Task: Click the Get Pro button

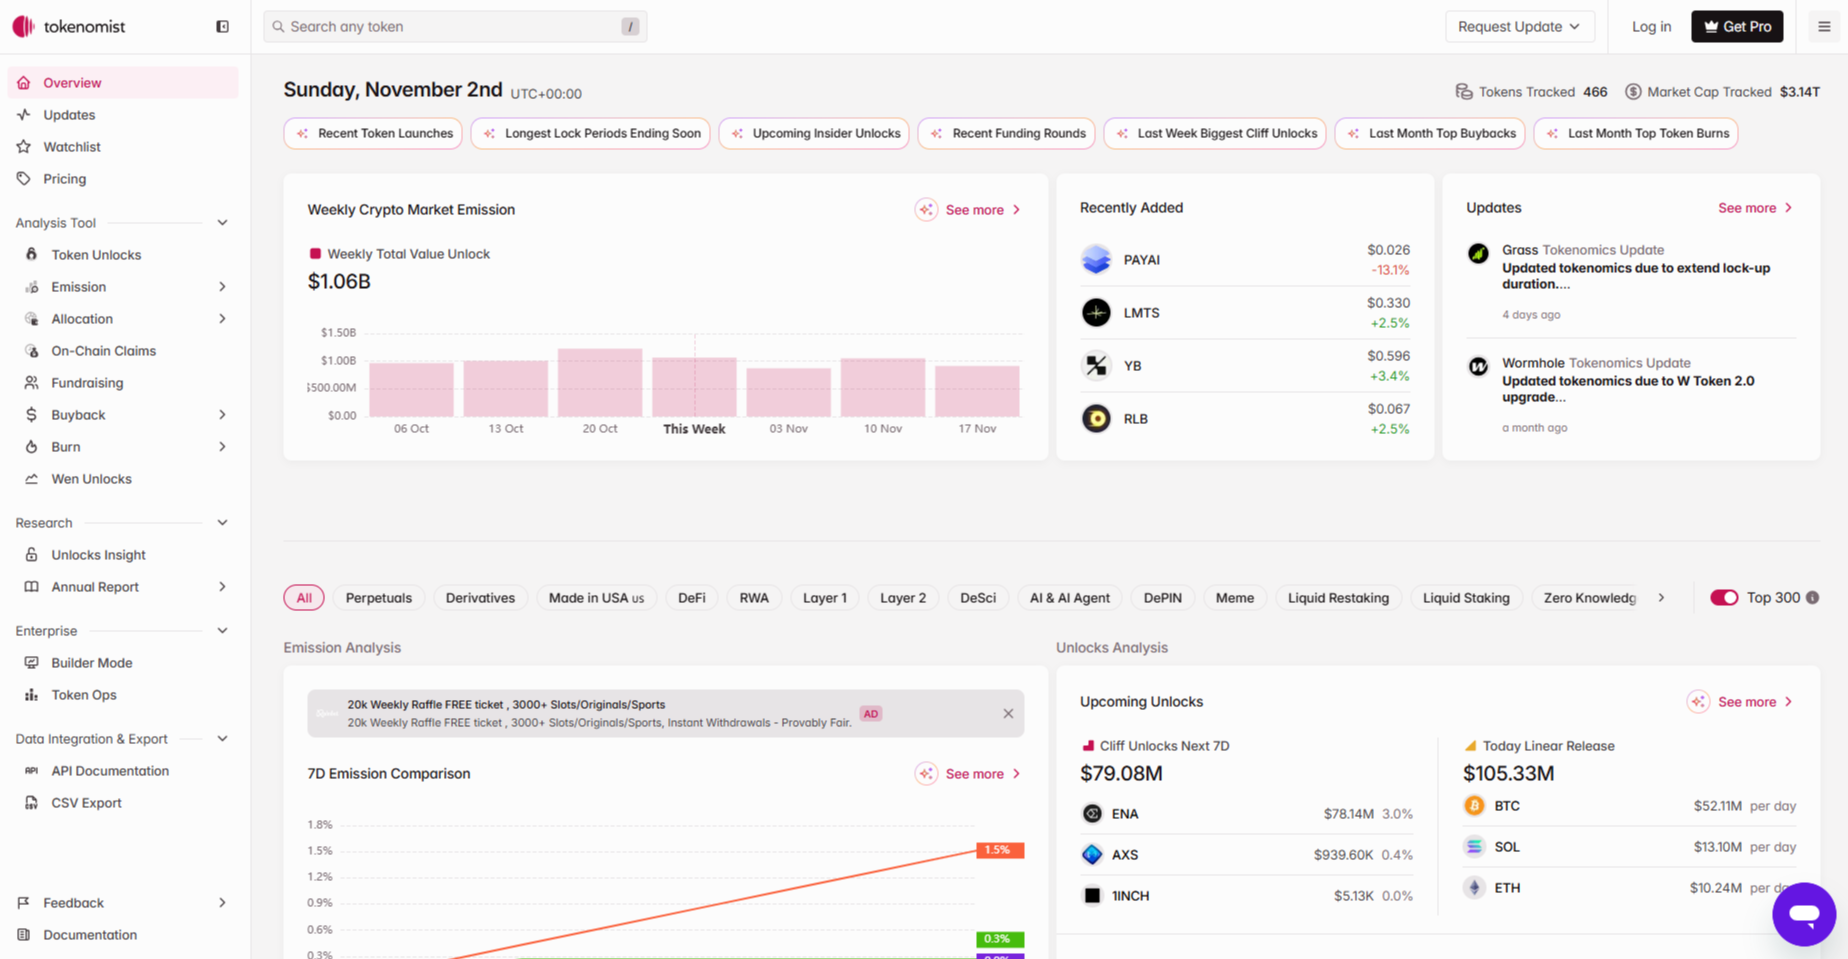Action: pyautogui.click(x=1736, y=27)
